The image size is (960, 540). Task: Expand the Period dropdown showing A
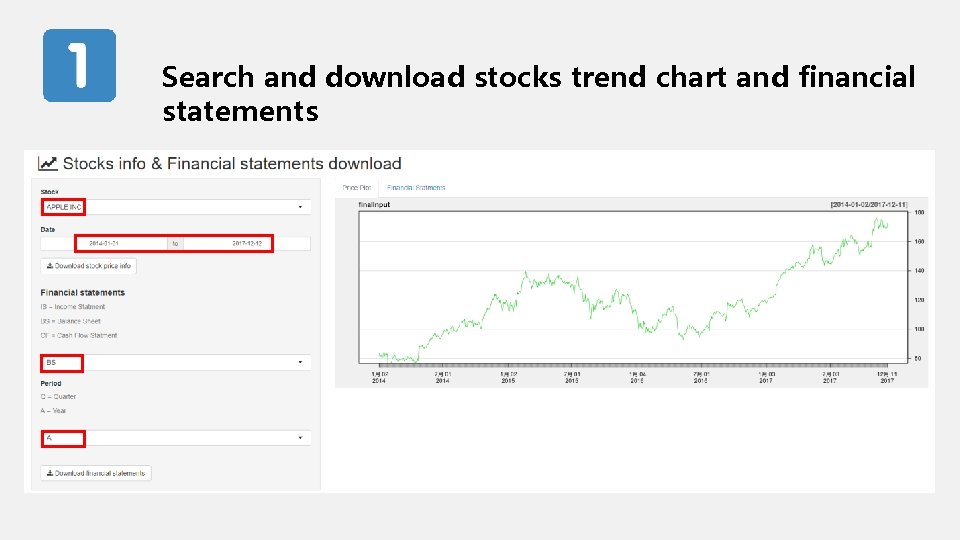[175, 438]
